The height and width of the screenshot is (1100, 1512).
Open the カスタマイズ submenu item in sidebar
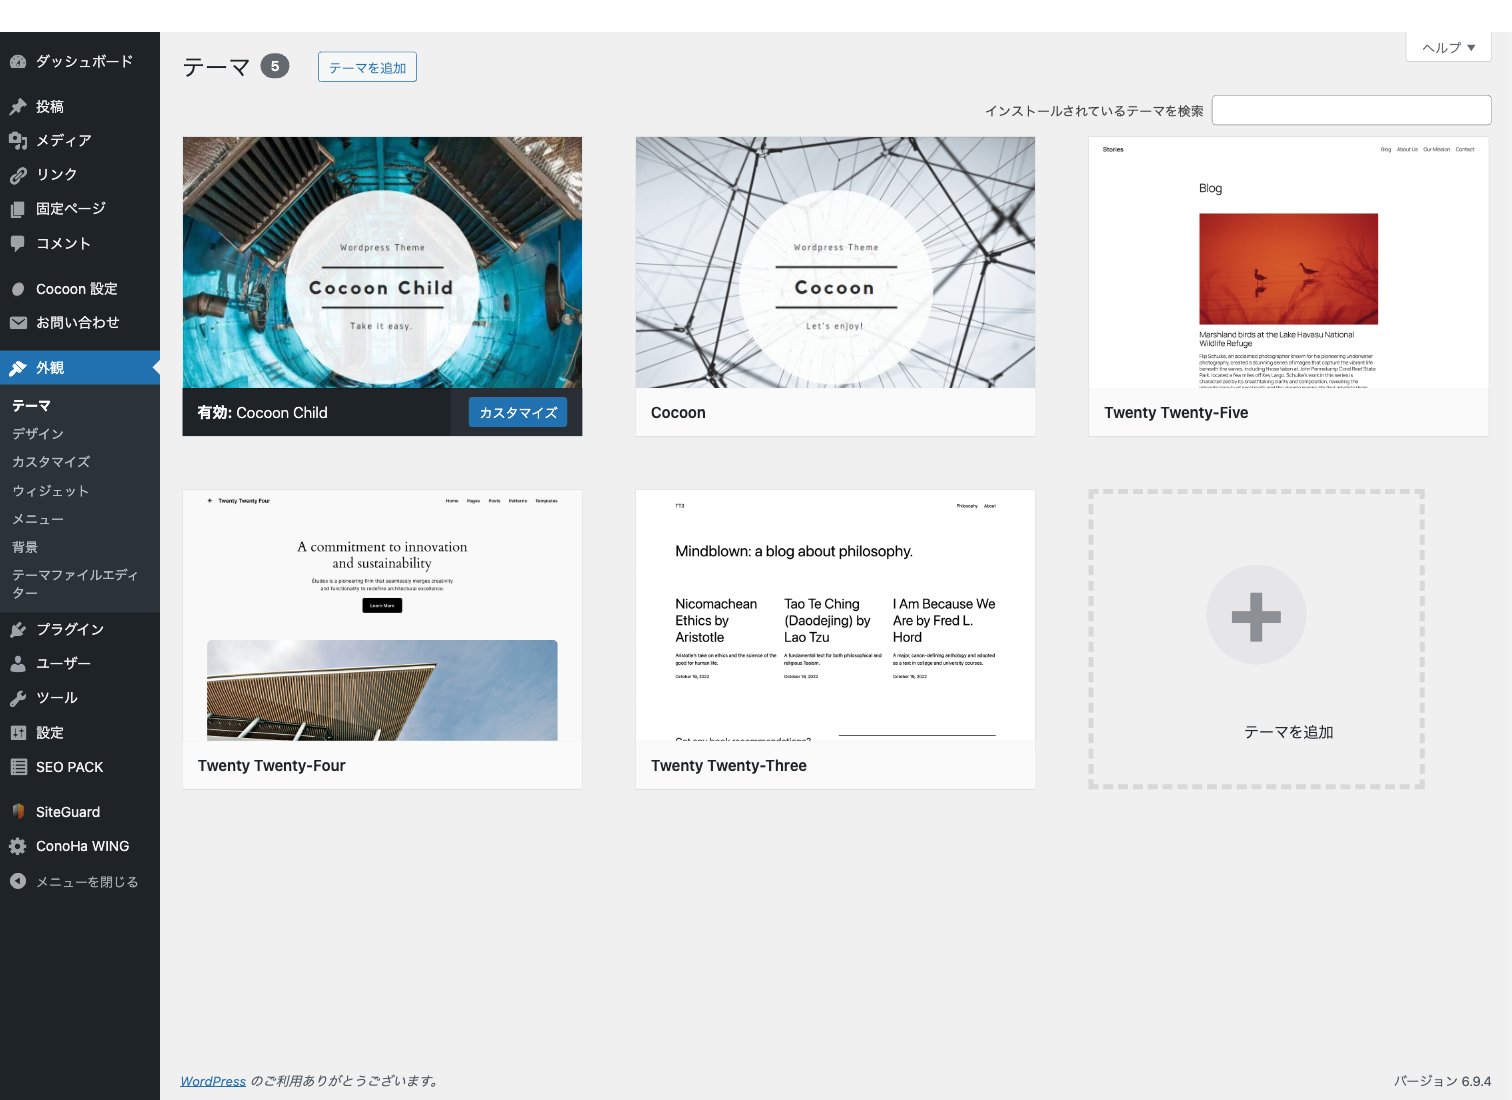[x=51, y=462]
